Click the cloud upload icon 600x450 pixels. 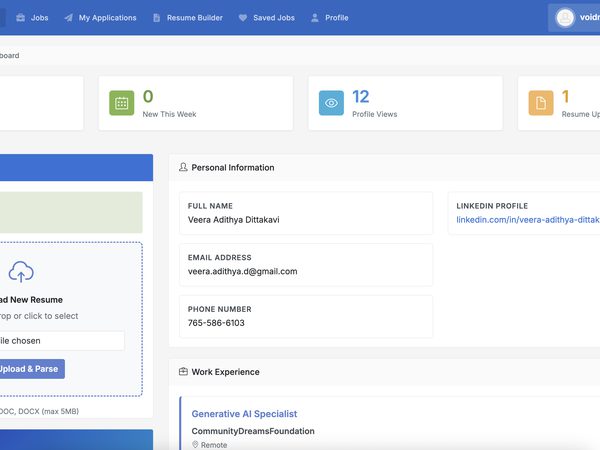click(x=21, y=272)
